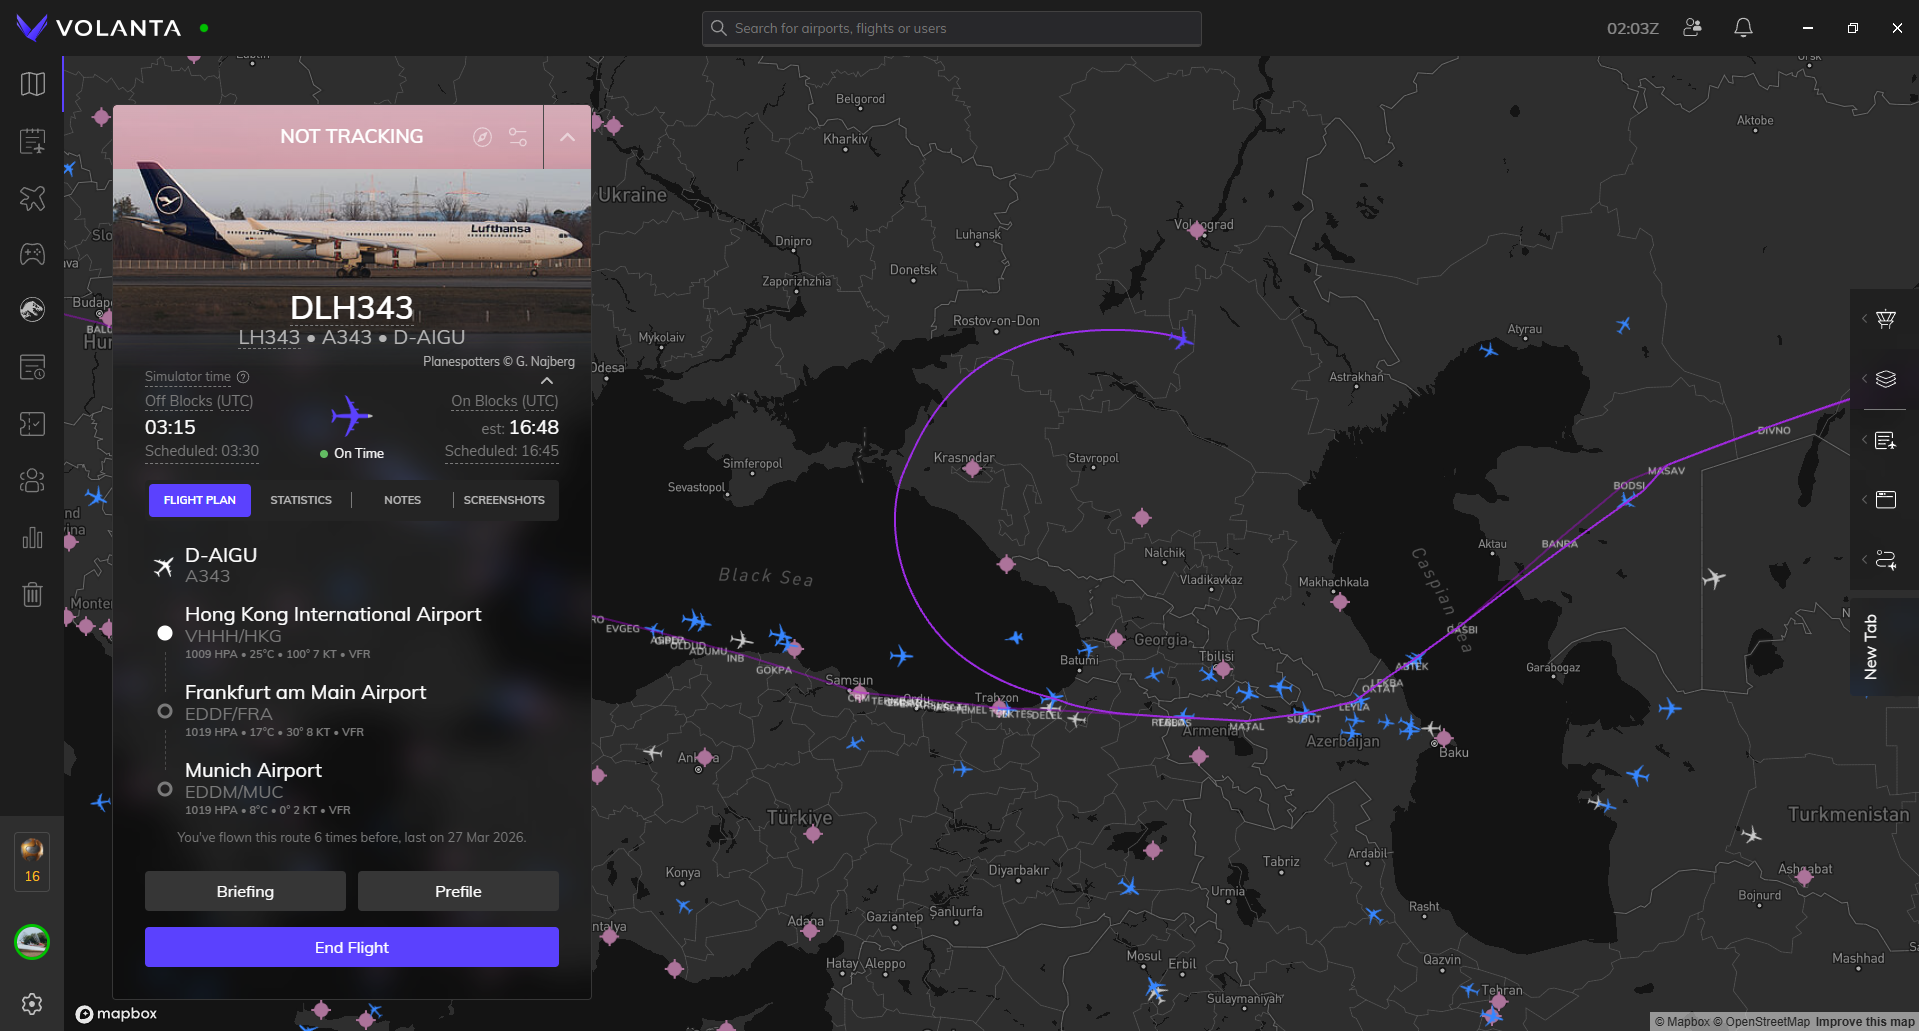1919x1031 pixels.
Task: Select Munich Airport radio marker
Action: click(165, 789)
